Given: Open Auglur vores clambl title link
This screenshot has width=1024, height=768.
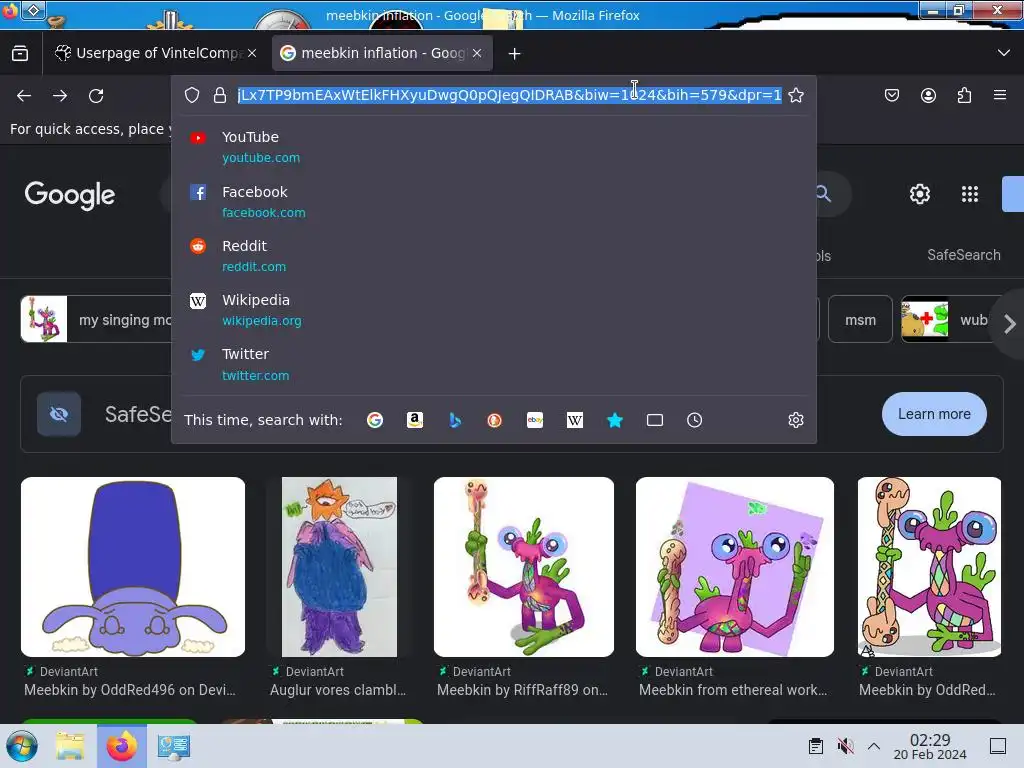Looking at the screenshot, I should tap(338, 690).
